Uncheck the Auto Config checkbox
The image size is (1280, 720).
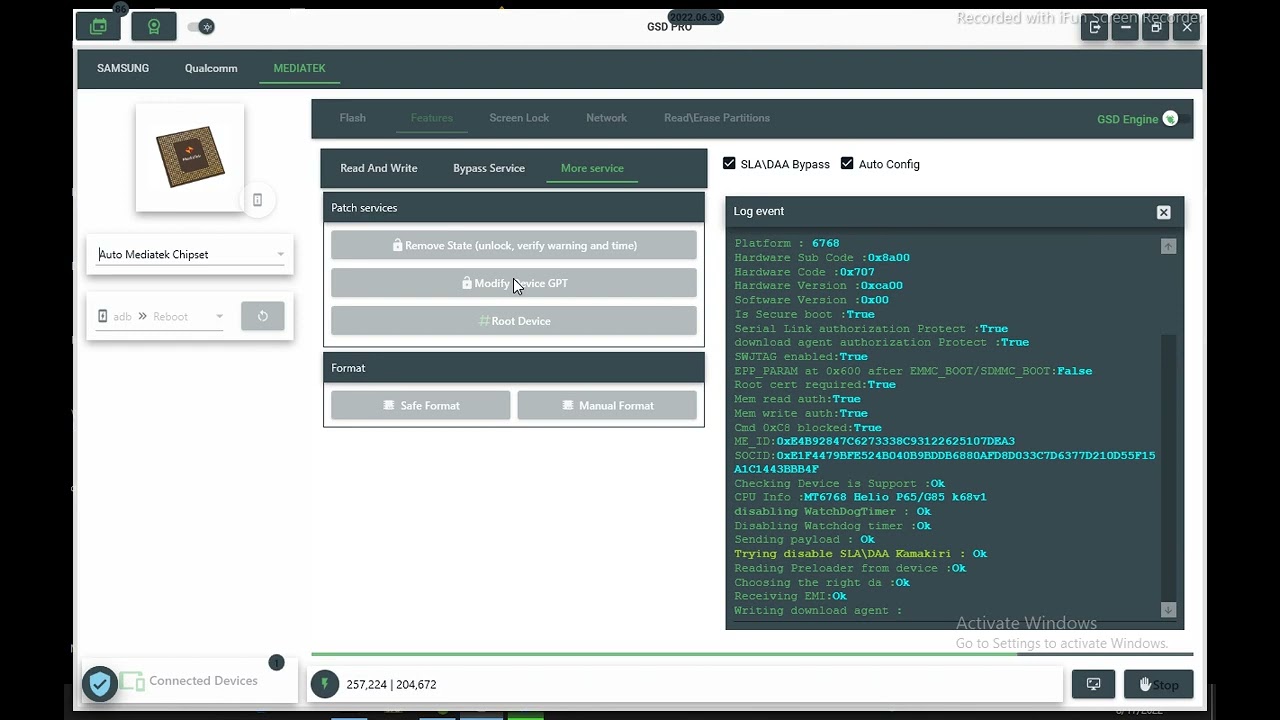[x=847, y=163]
